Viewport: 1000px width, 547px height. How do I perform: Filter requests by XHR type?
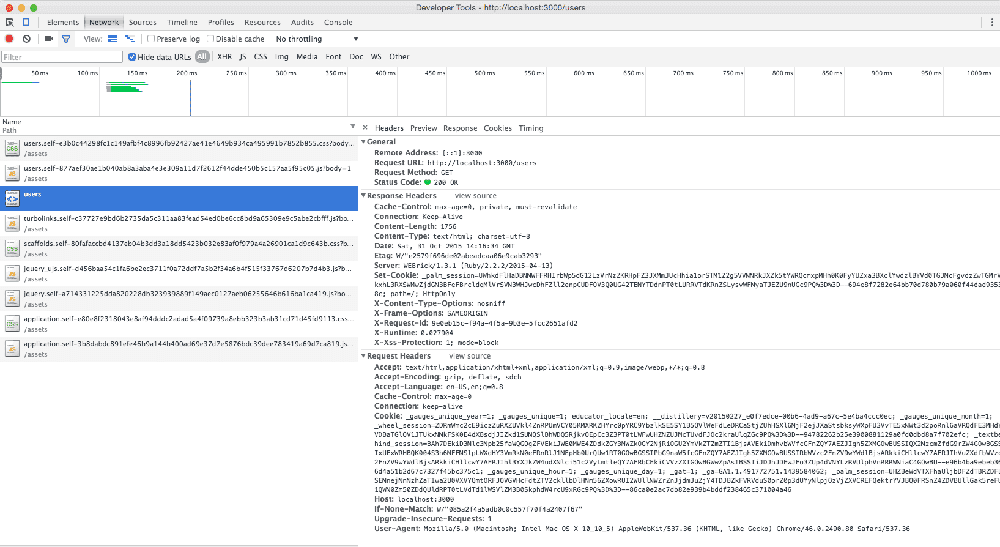[224, 57]
